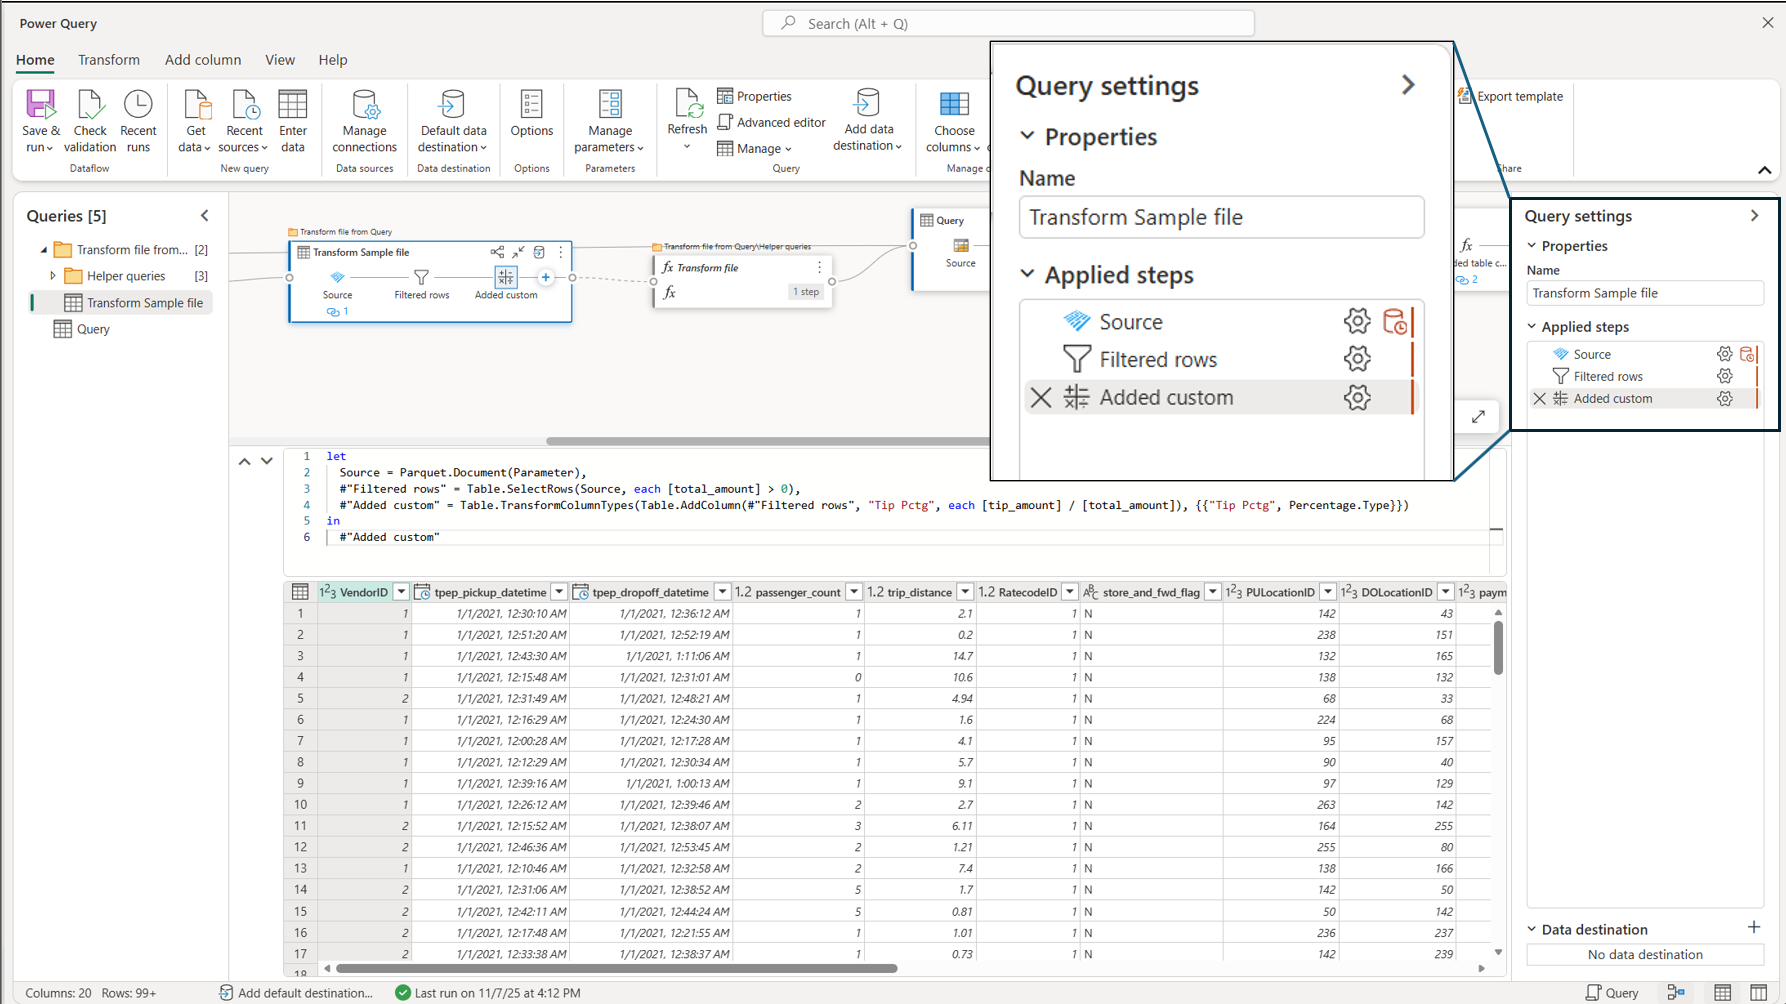Open the Get data menu
The height and width of the screenshot is (1004, 1786).
(195, 121)
